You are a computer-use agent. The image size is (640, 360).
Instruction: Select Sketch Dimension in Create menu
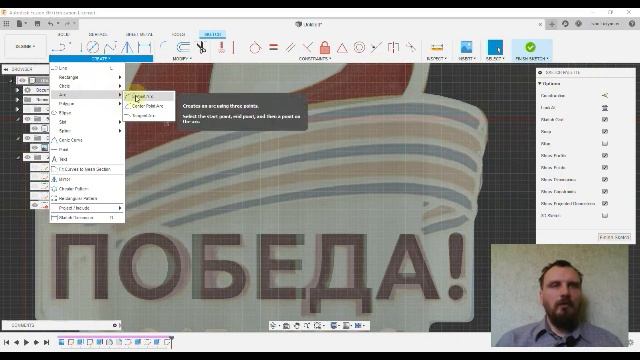tap(87, 218)
